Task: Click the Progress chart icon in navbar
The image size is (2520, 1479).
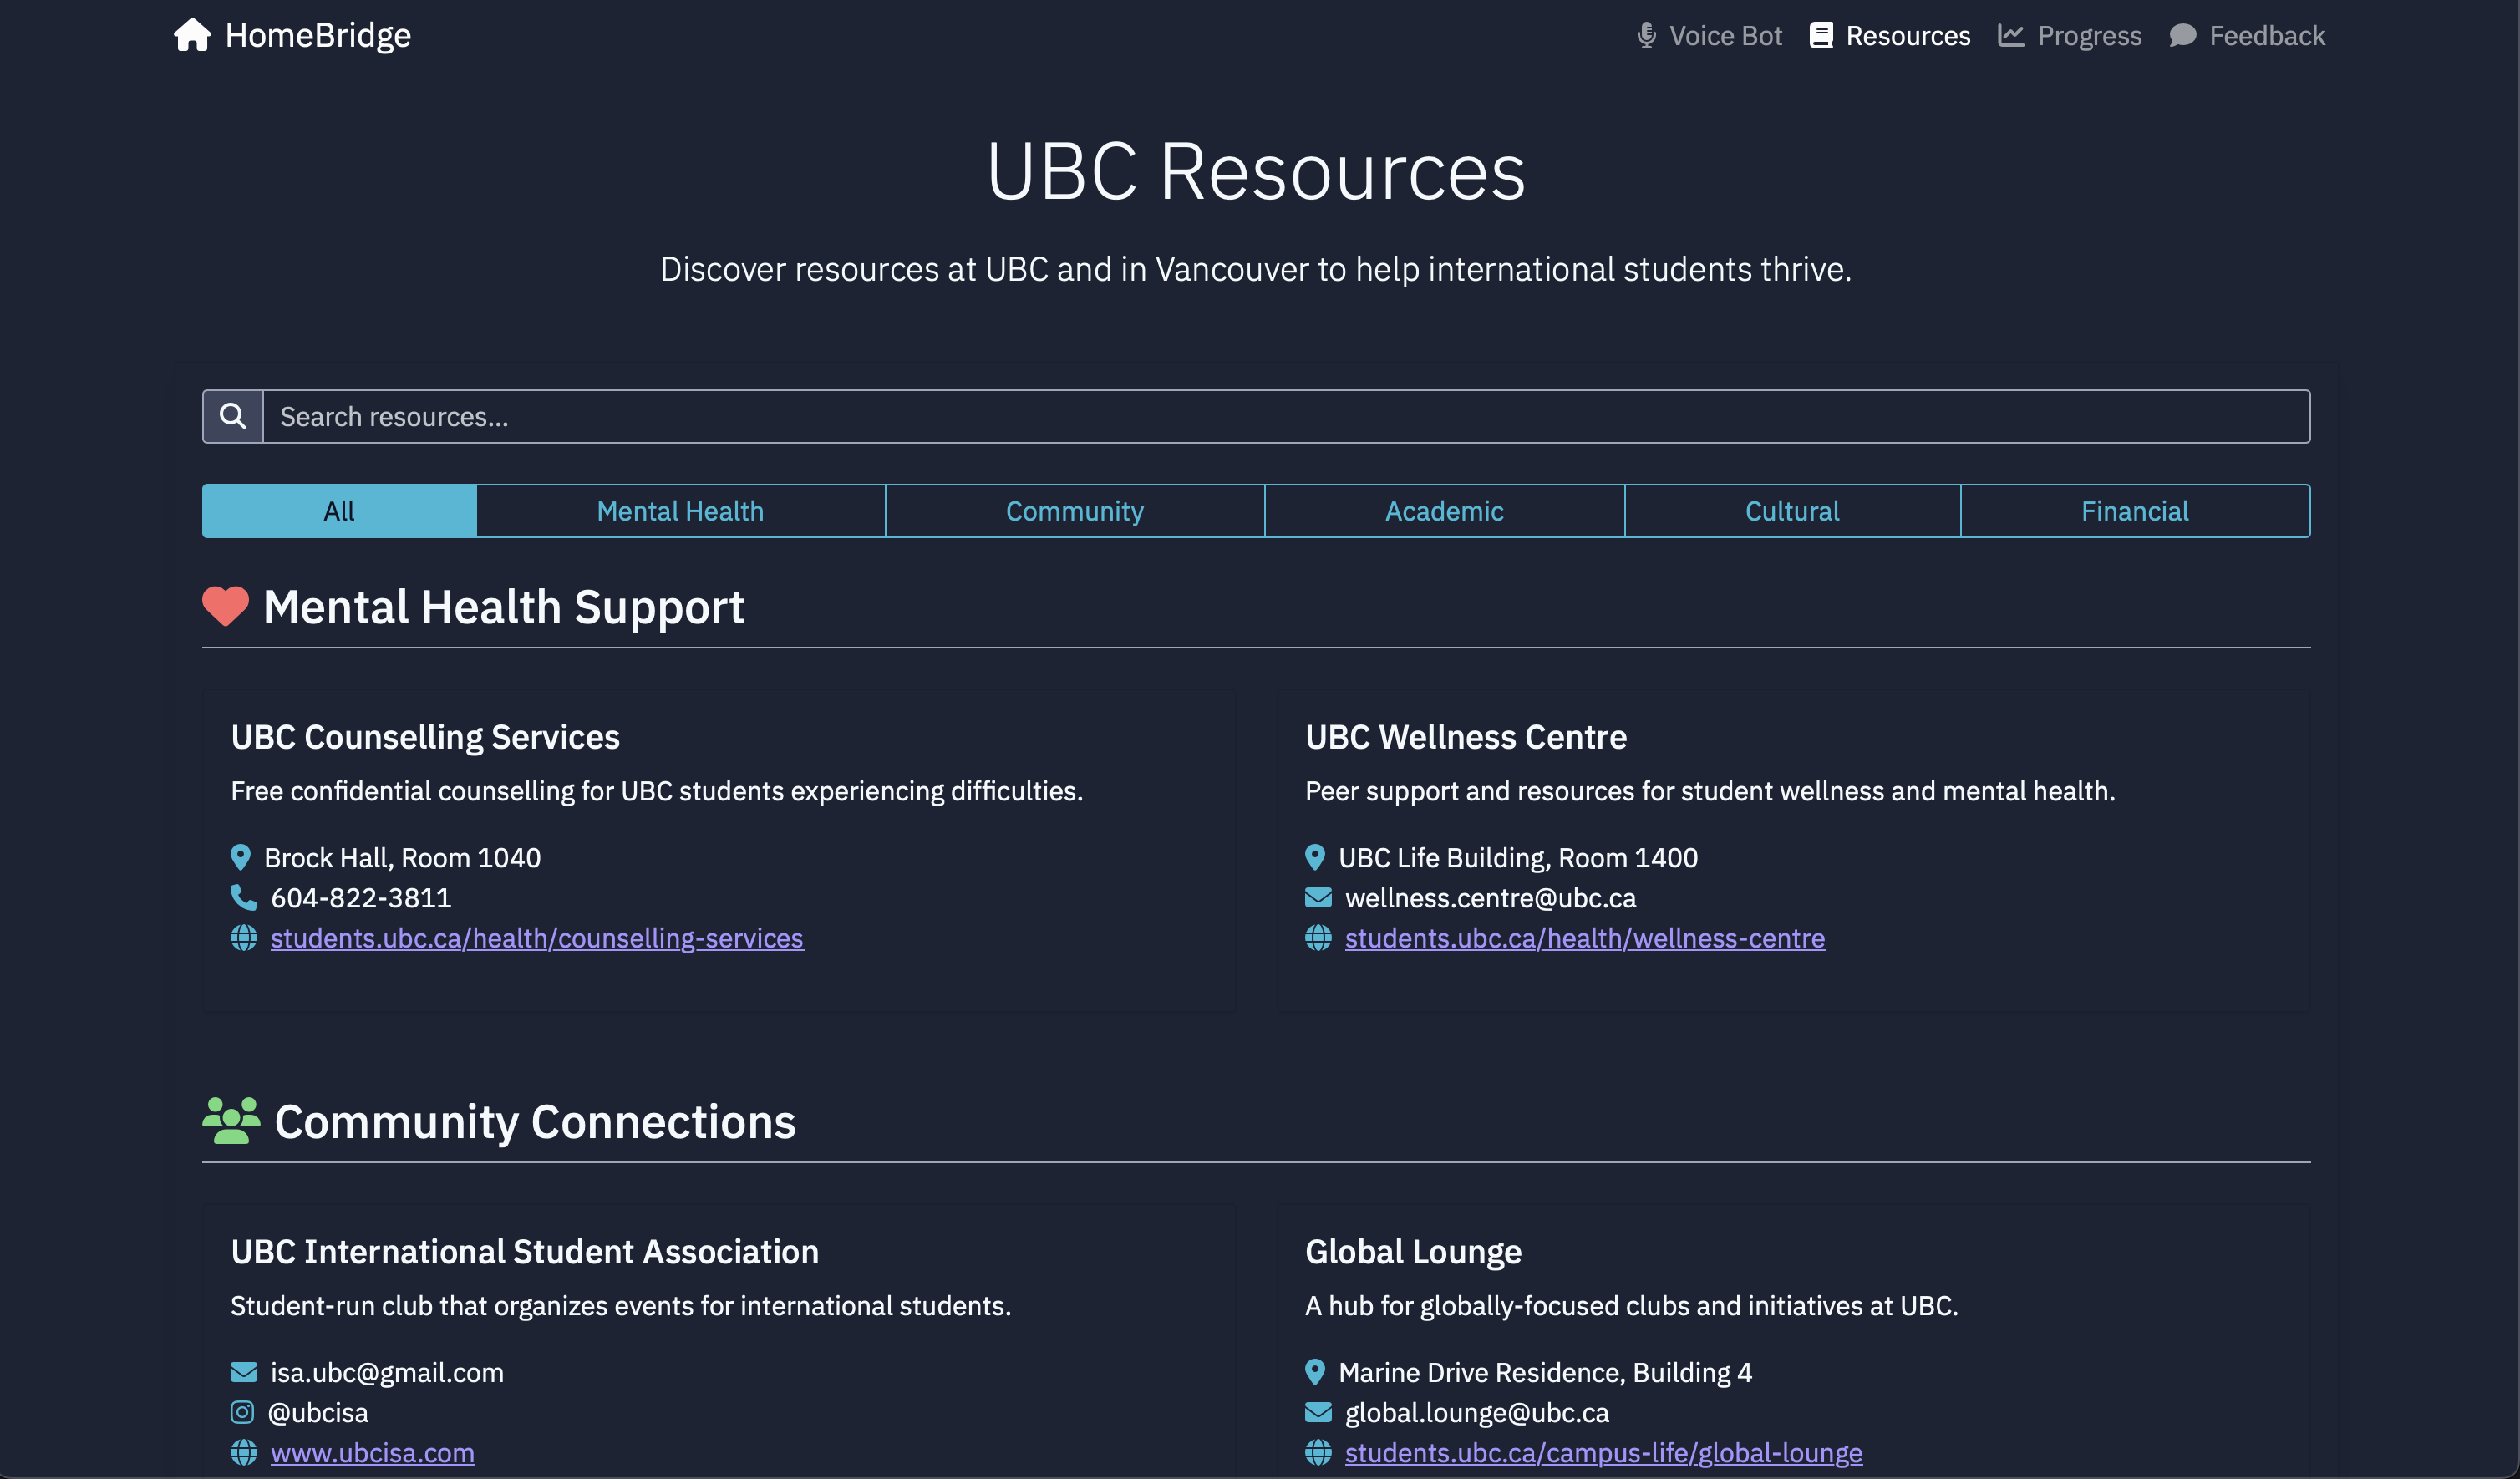Action: click(x=2011, y=36)
